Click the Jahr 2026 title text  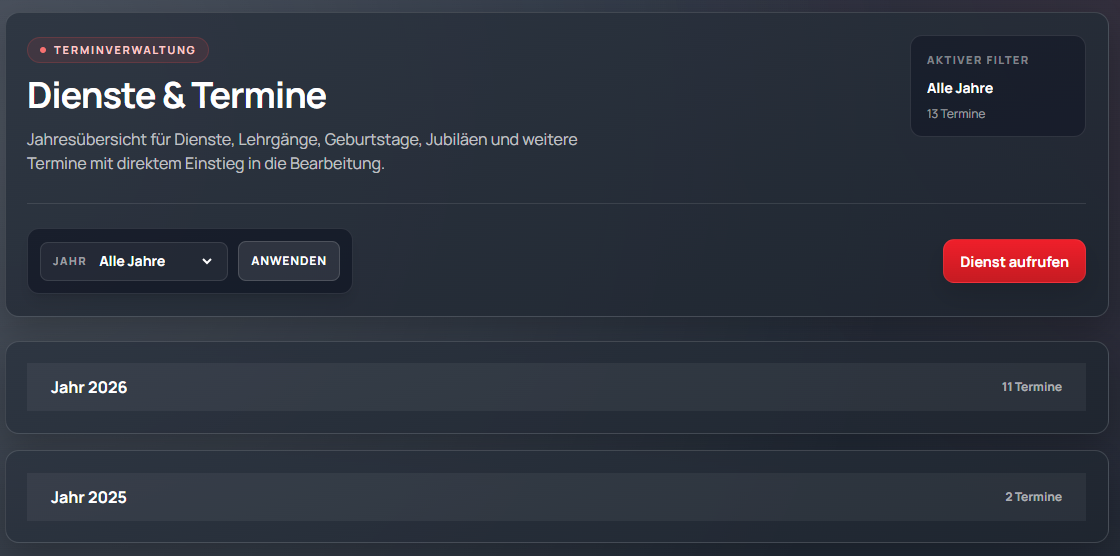click(89, 387)
